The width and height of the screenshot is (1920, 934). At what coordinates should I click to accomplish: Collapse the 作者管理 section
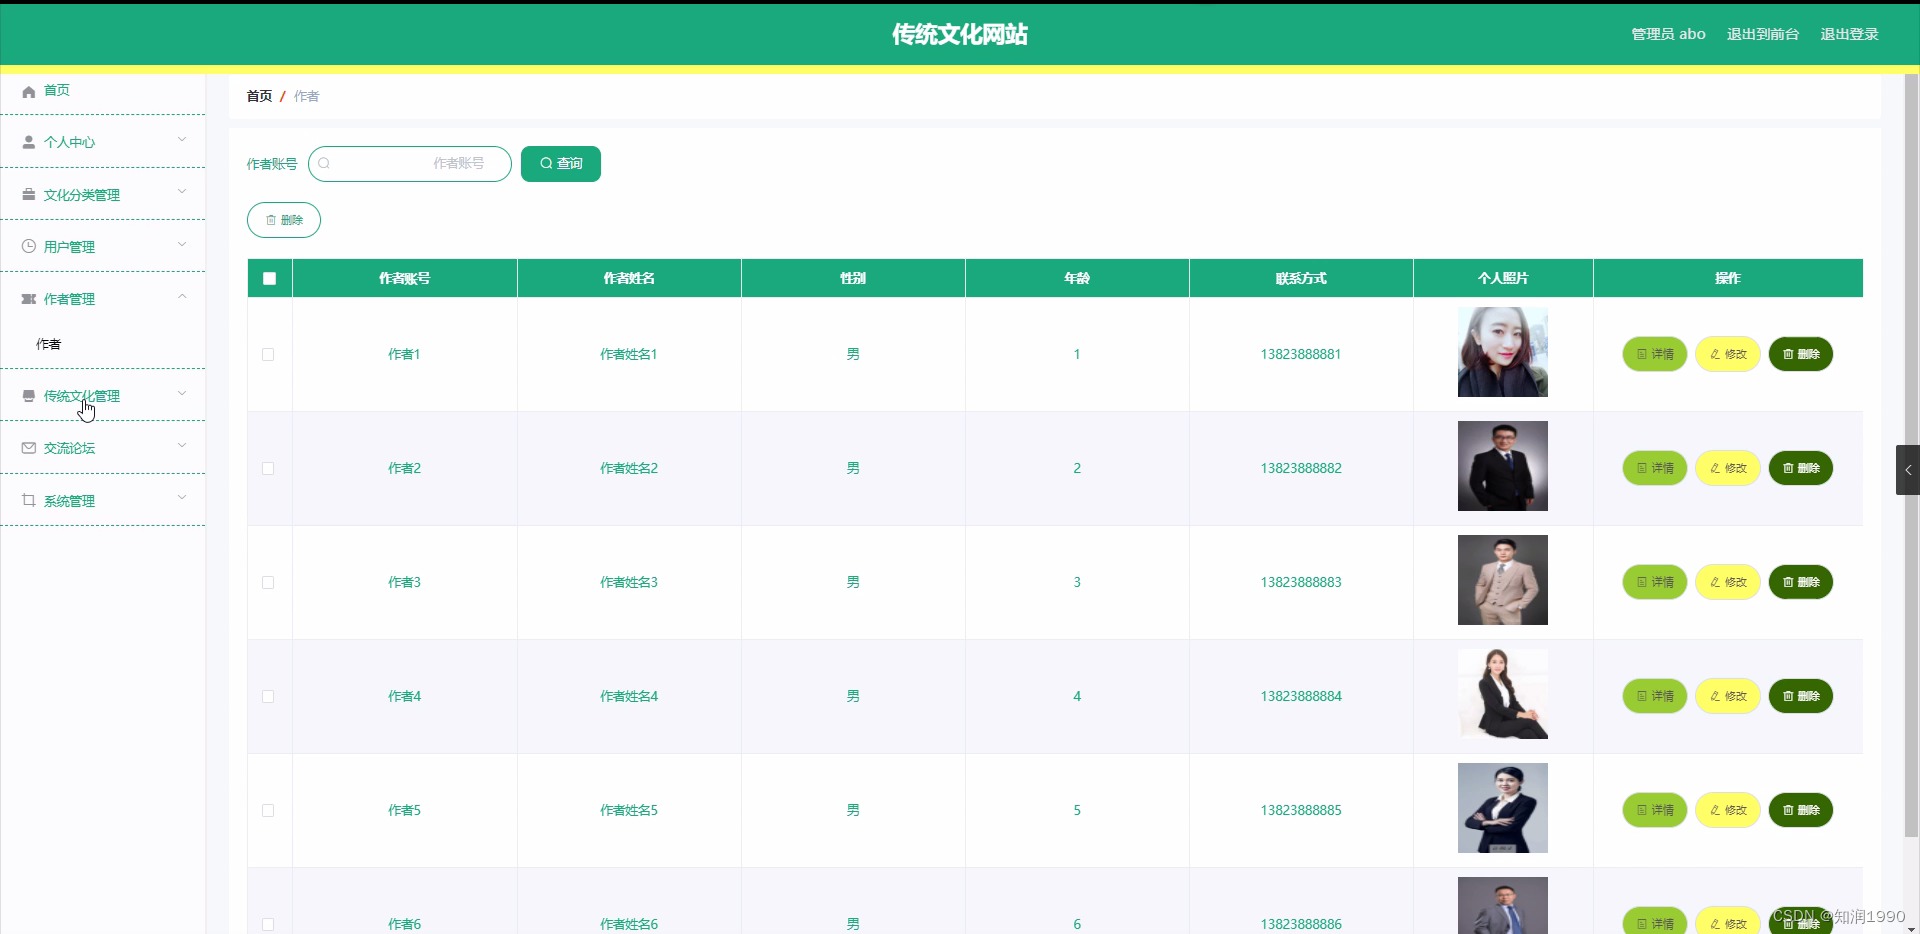pyautogui.click(x=182, y=295)
